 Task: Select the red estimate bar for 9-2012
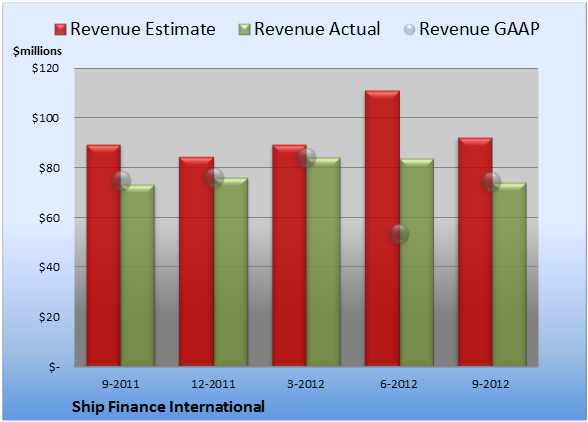pos(475,252)
